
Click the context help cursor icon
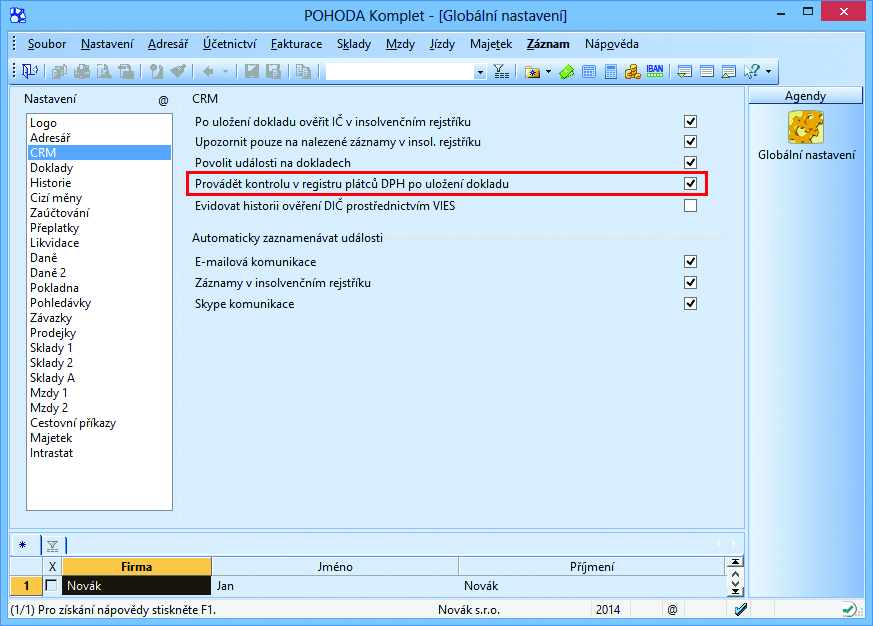coord(751,71)
